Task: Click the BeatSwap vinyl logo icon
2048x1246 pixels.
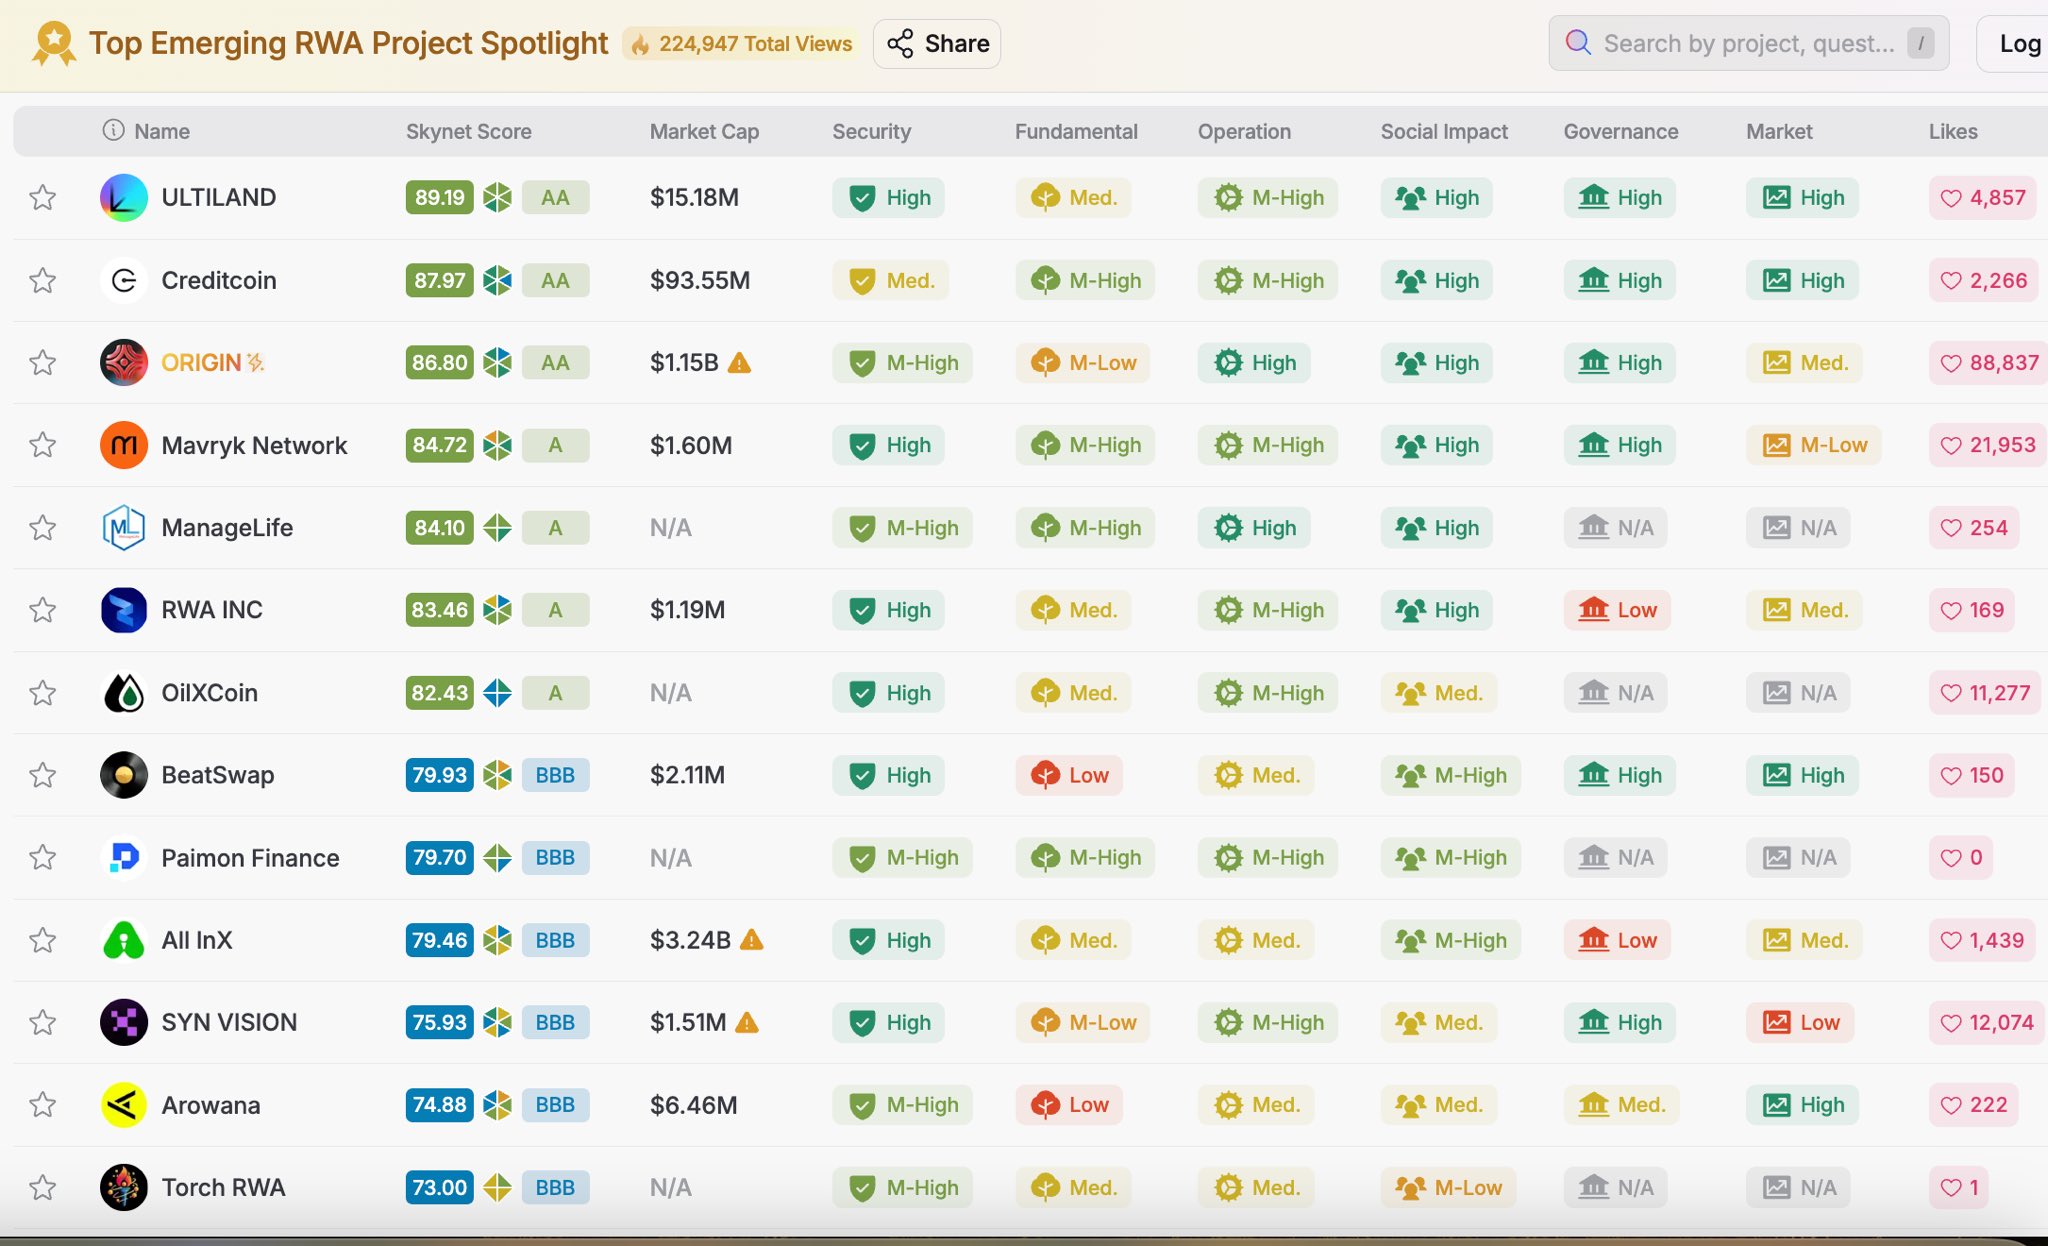Action: [124, 775]
